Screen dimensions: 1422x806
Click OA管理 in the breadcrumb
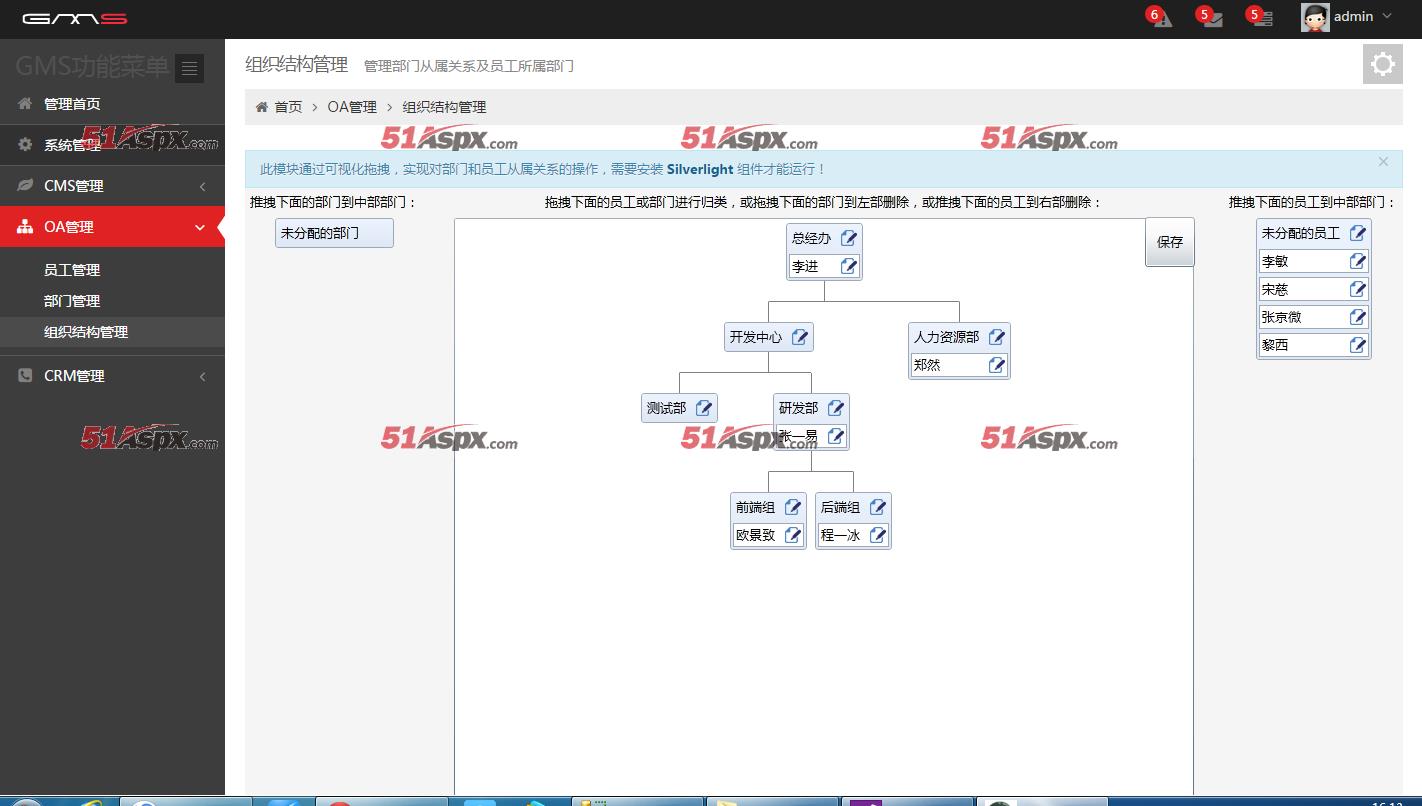tap(352, 107)
